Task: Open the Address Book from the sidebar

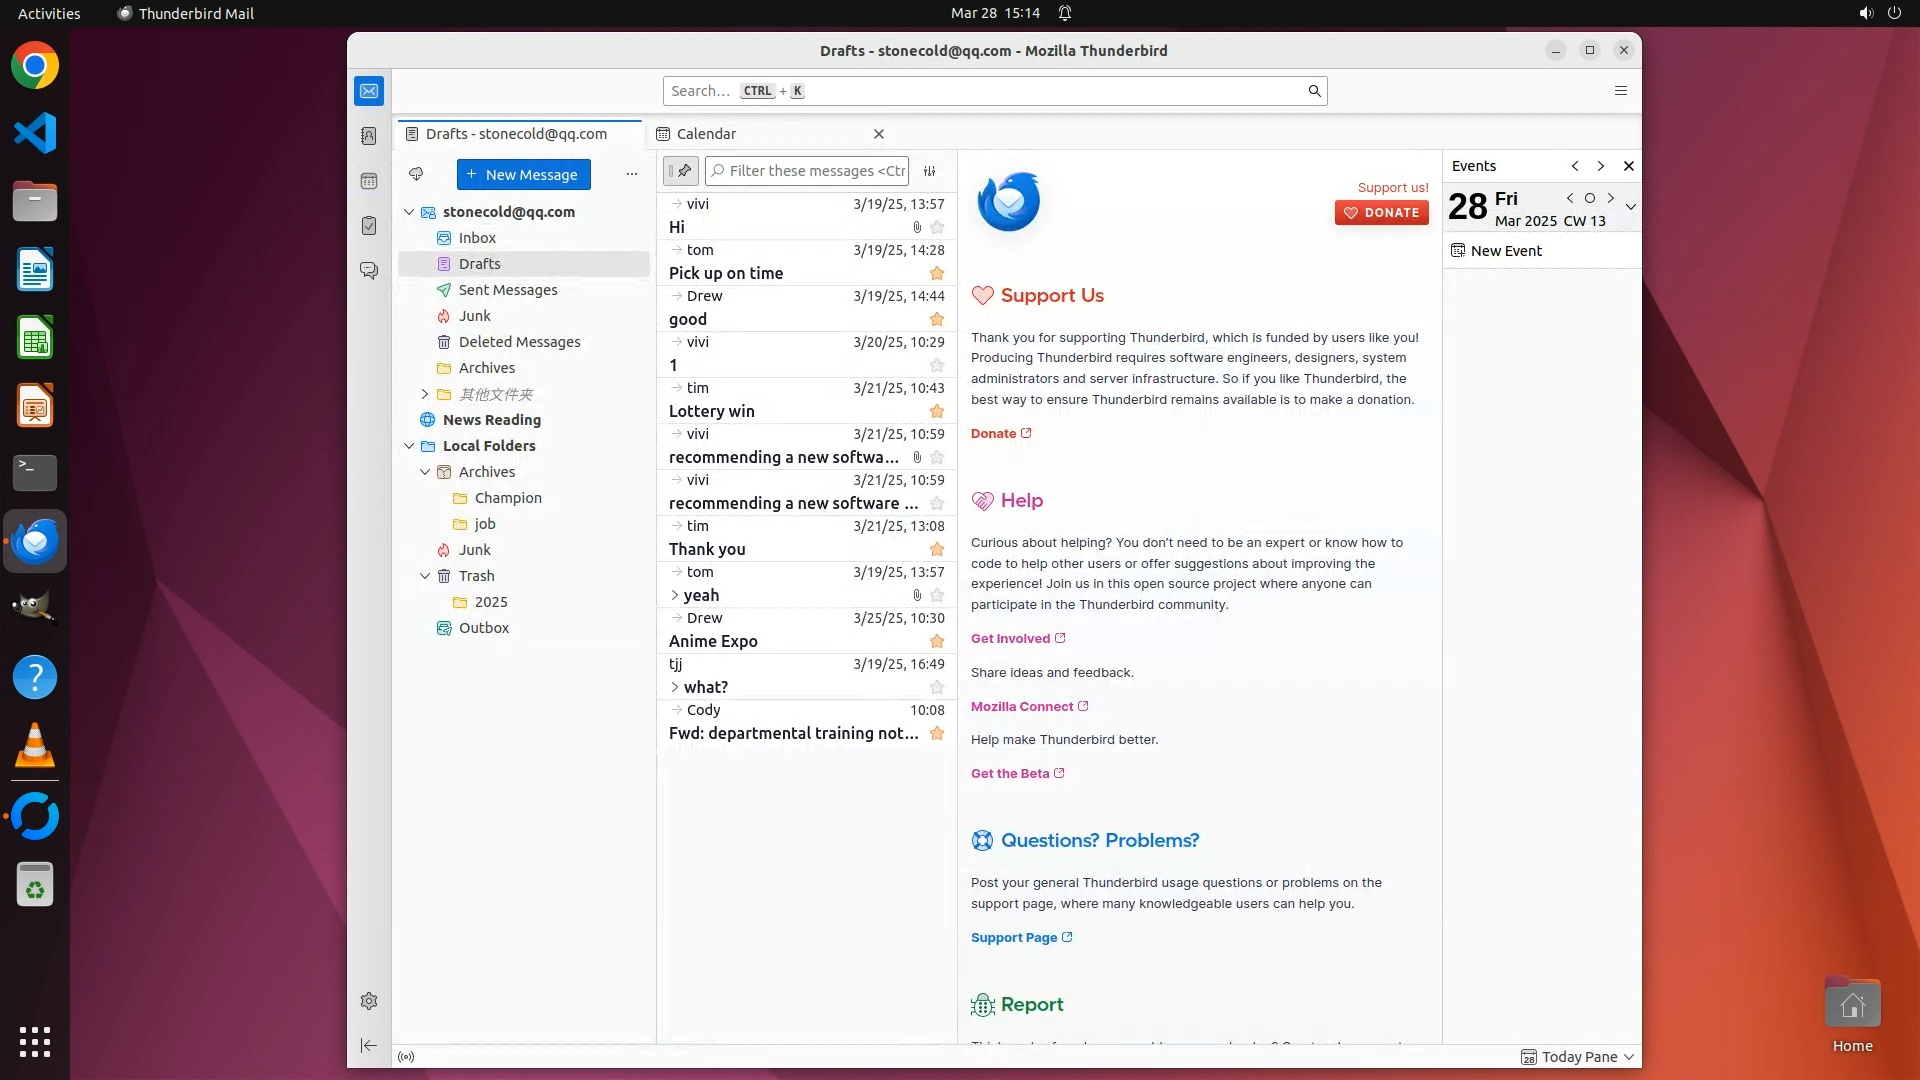Action: click(x=369, y=136)
